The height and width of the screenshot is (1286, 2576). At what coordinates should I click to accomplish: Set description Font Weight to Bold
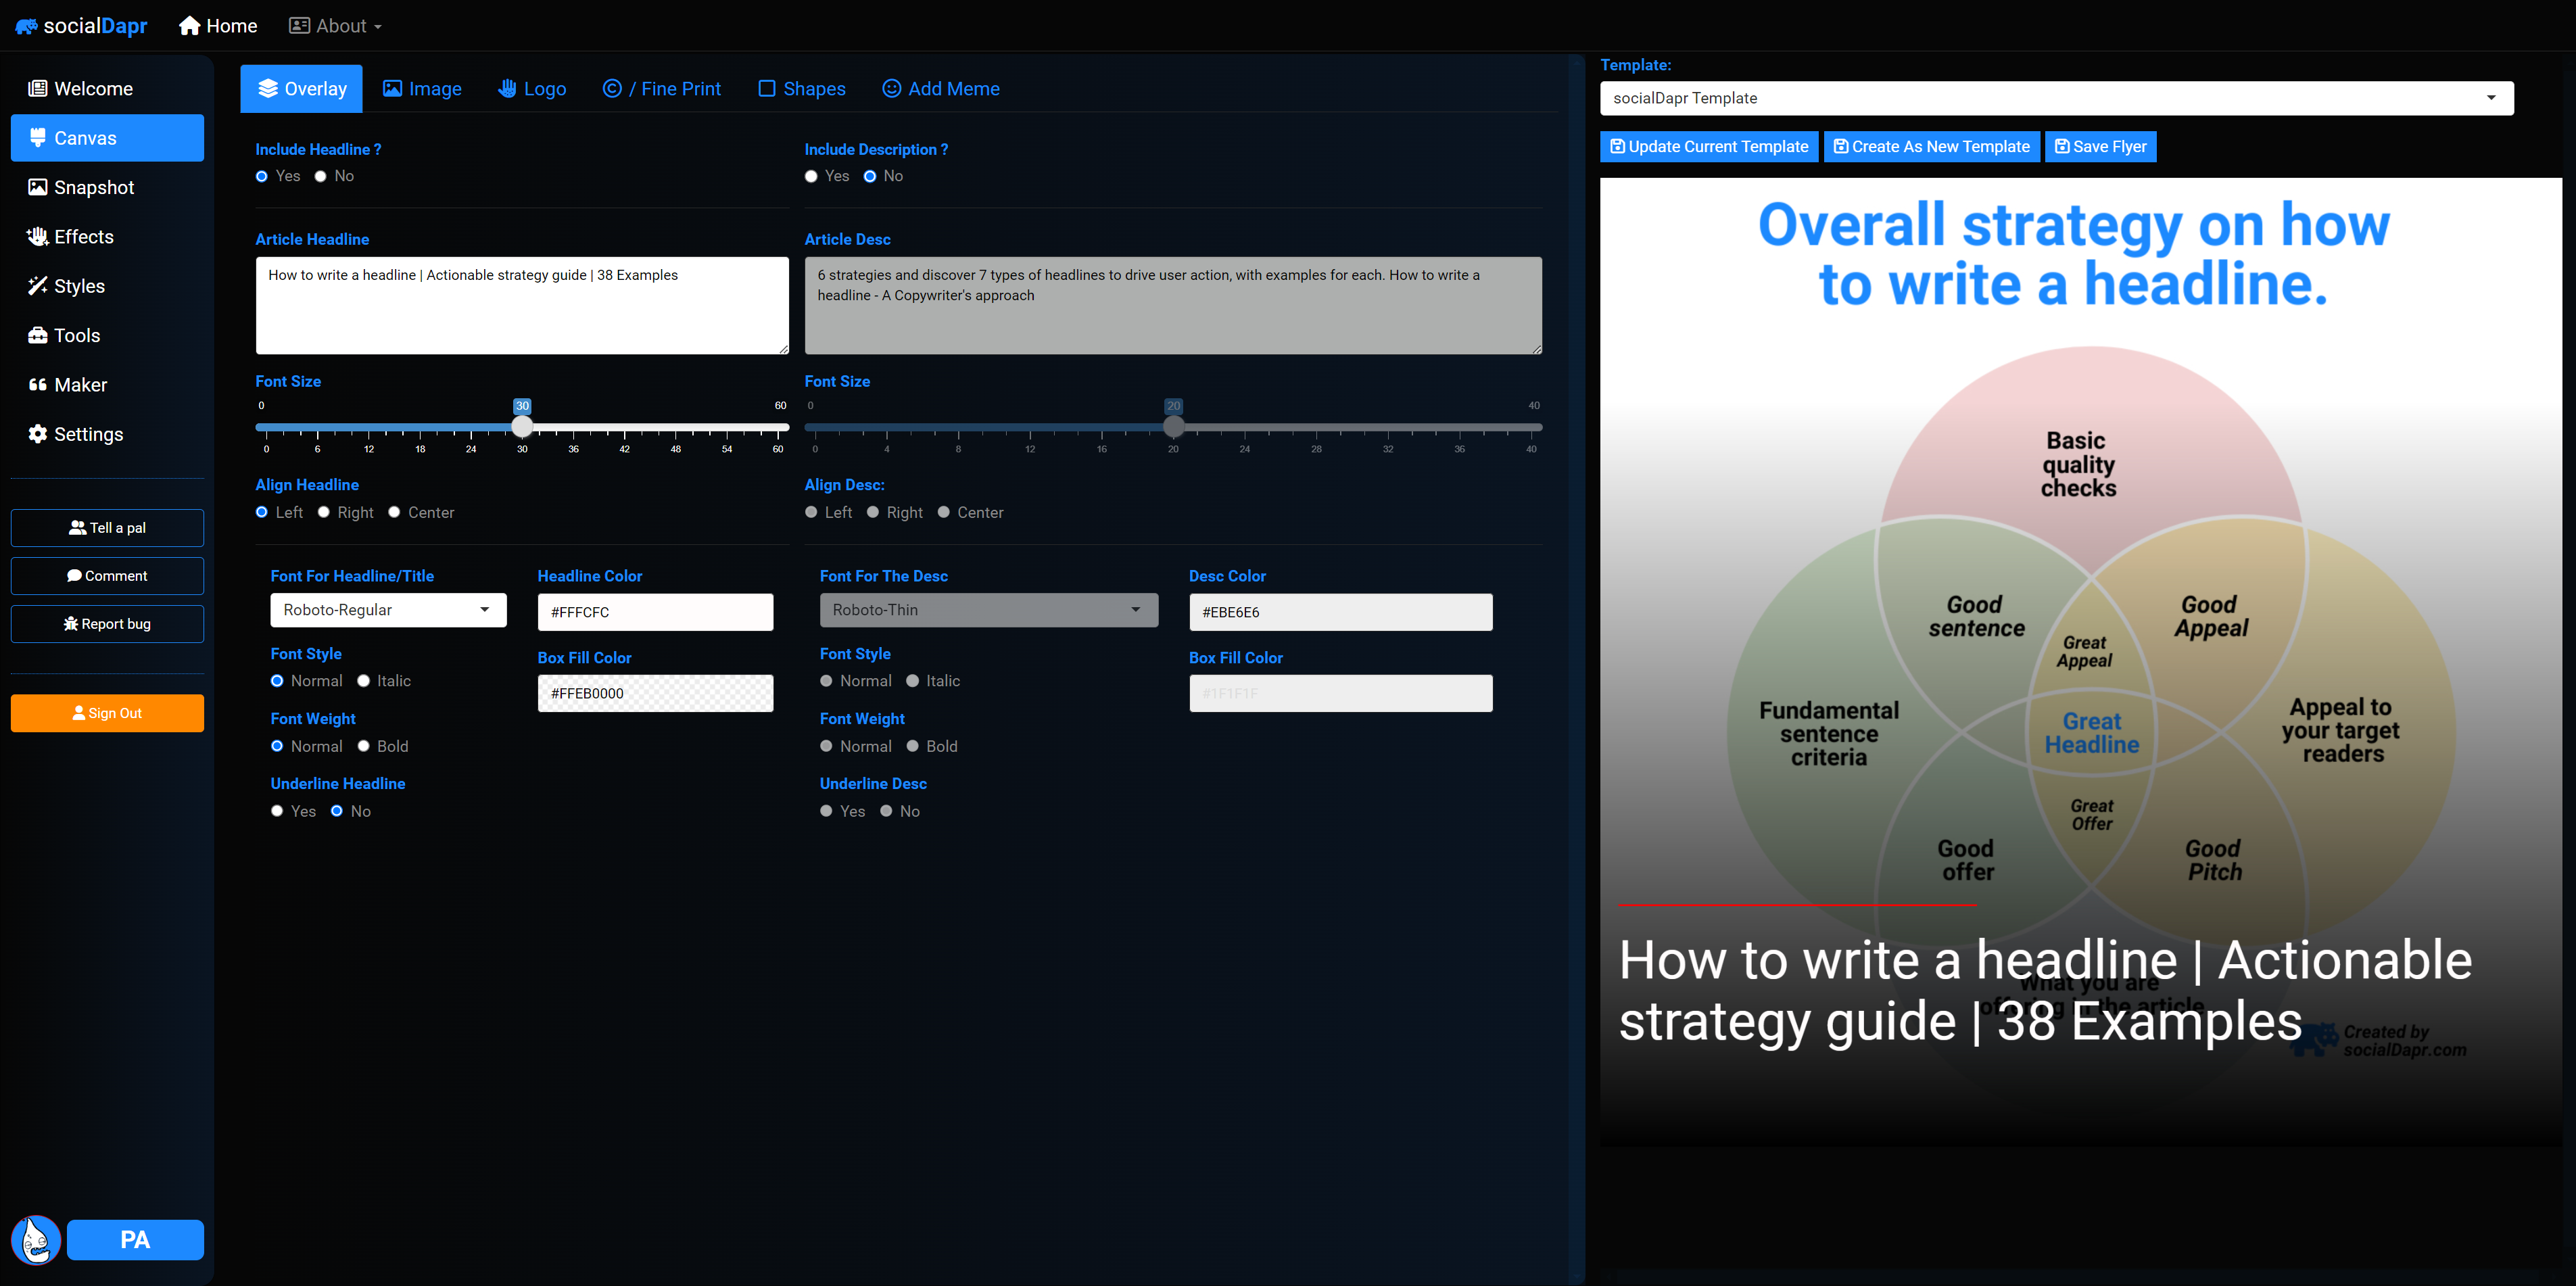click(912, 746)
